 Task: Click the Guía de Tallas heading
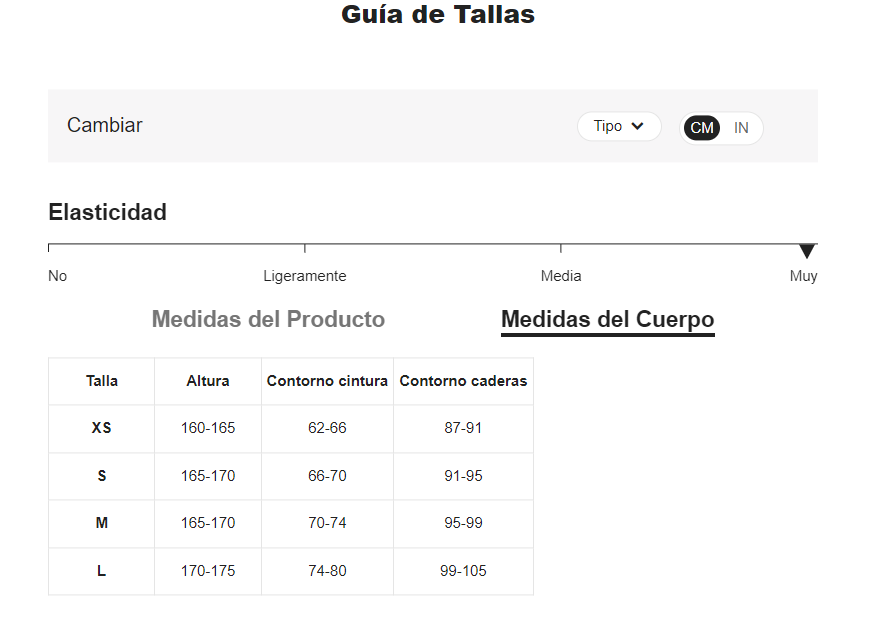438,14
